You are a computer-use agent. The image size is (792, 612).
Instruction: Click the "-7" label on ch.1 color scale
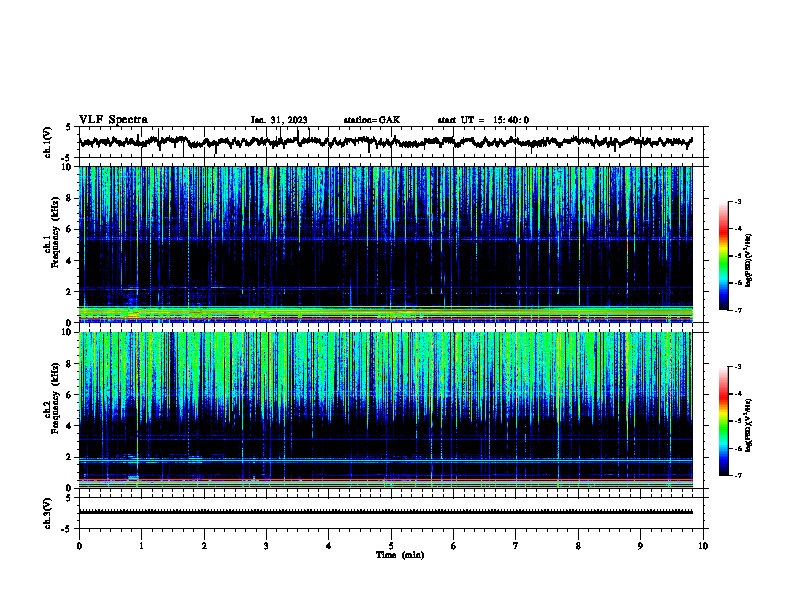(x=738, y=310)
